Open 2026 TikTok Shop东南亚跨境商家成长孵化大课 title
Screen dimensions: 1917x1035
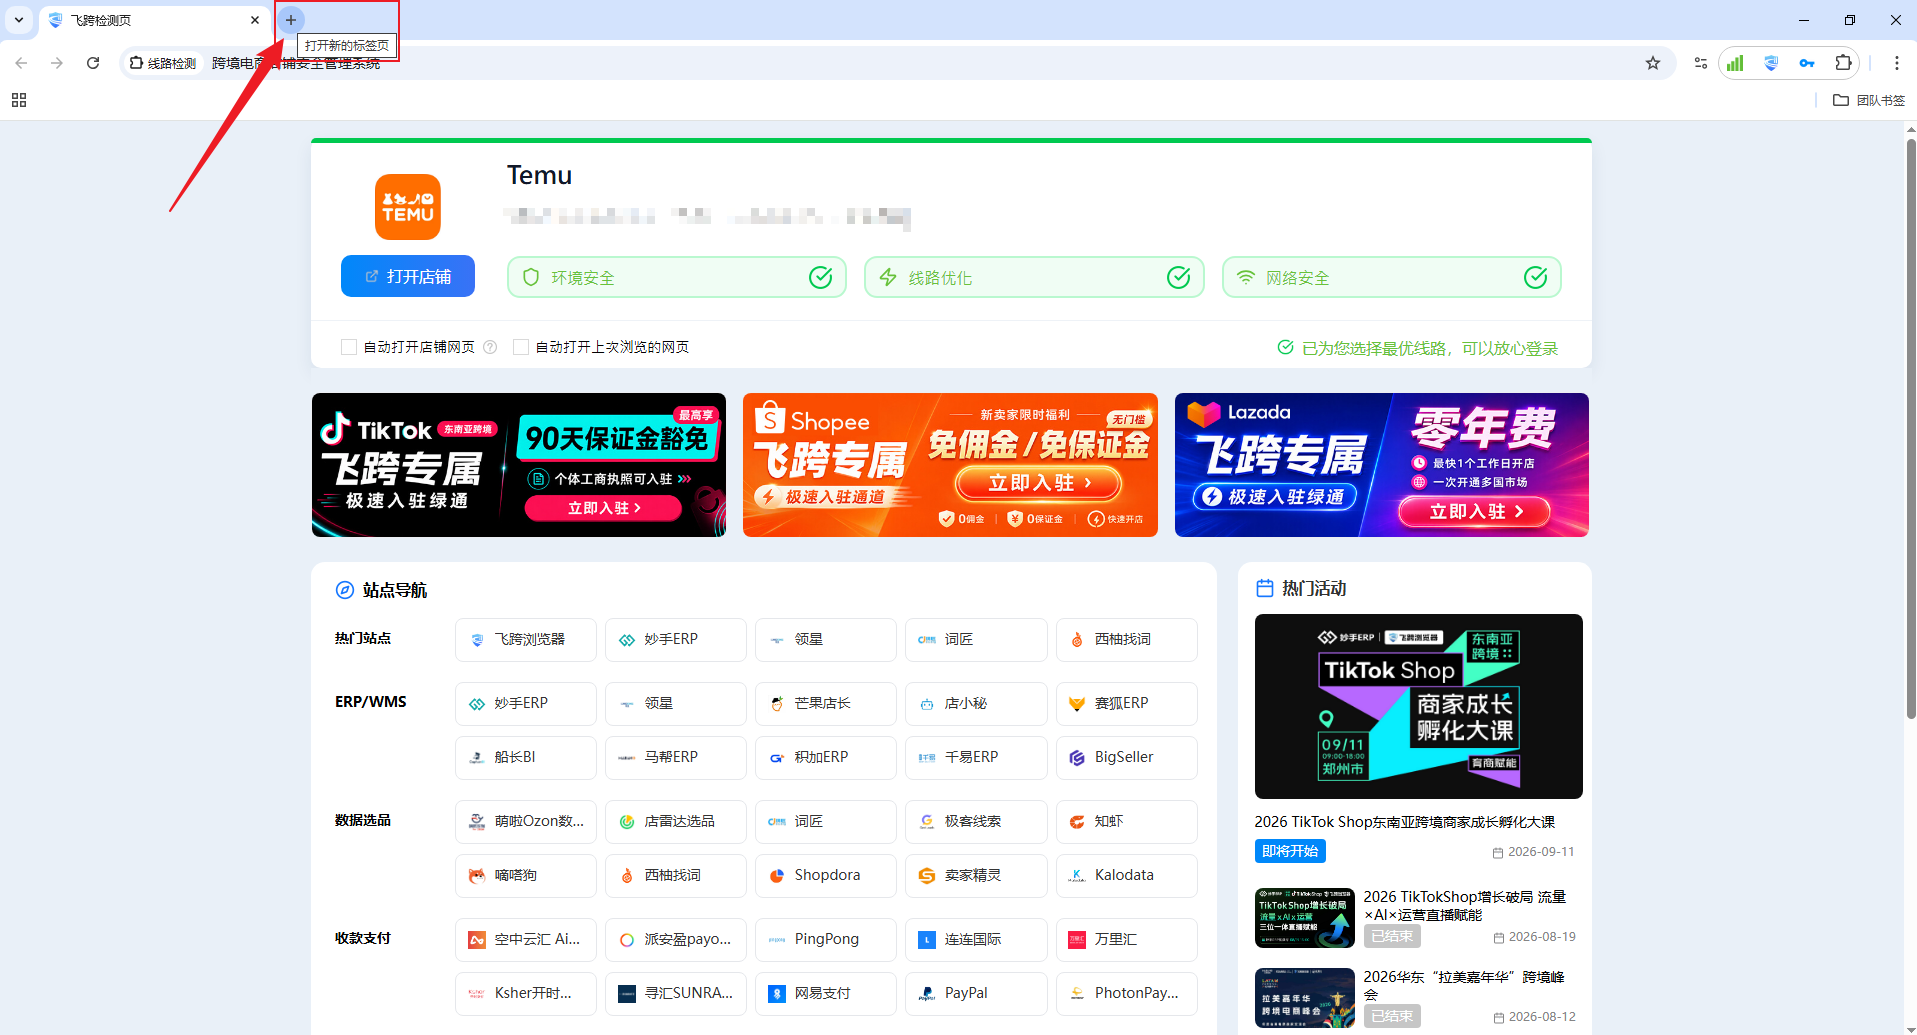[x=1404, y=822]
